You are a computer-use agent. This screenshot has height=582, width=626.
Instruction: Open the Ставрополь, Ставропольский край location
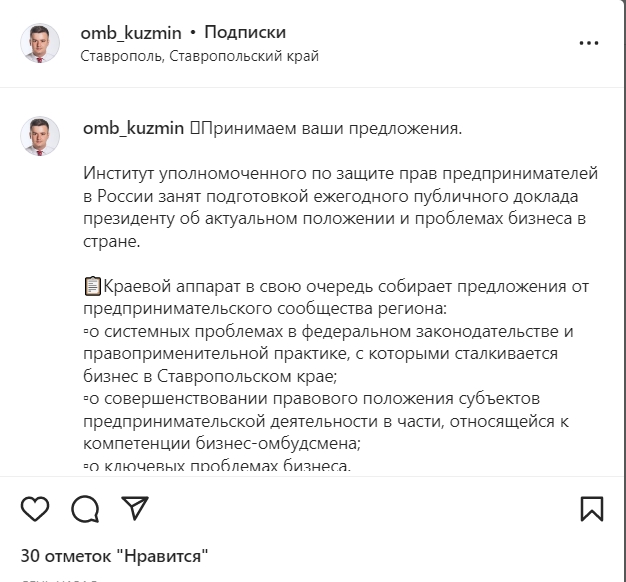pyautogui.click(x=200, y=56)
